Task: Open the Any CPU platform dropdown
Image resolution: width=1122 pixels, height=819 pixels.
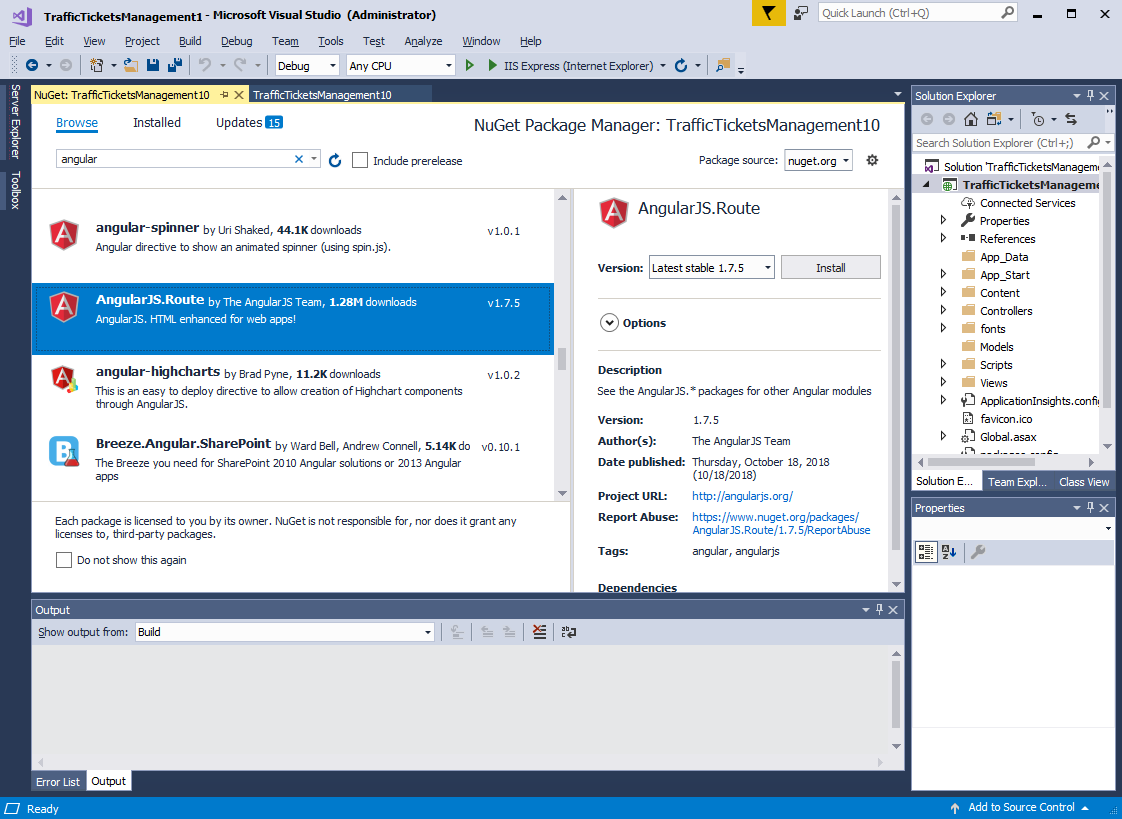Action: [x=401, y=66]
